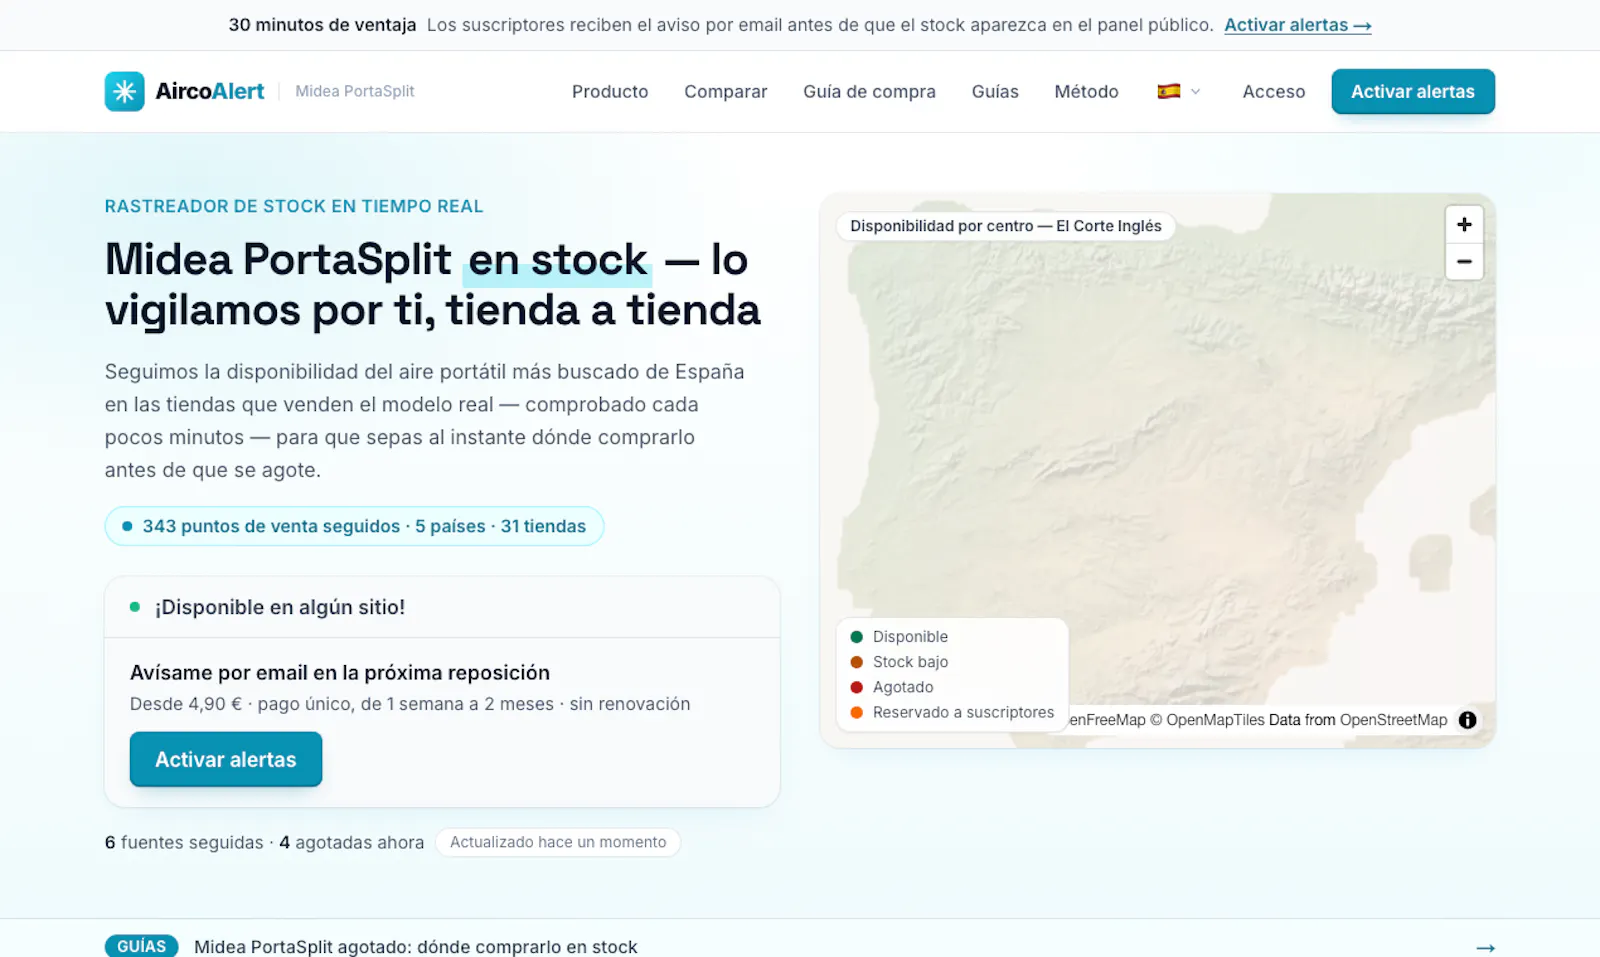The image size is (1600, 957).
Task: Click the Midea PortaSplit header label
Action: click(355, 91)
